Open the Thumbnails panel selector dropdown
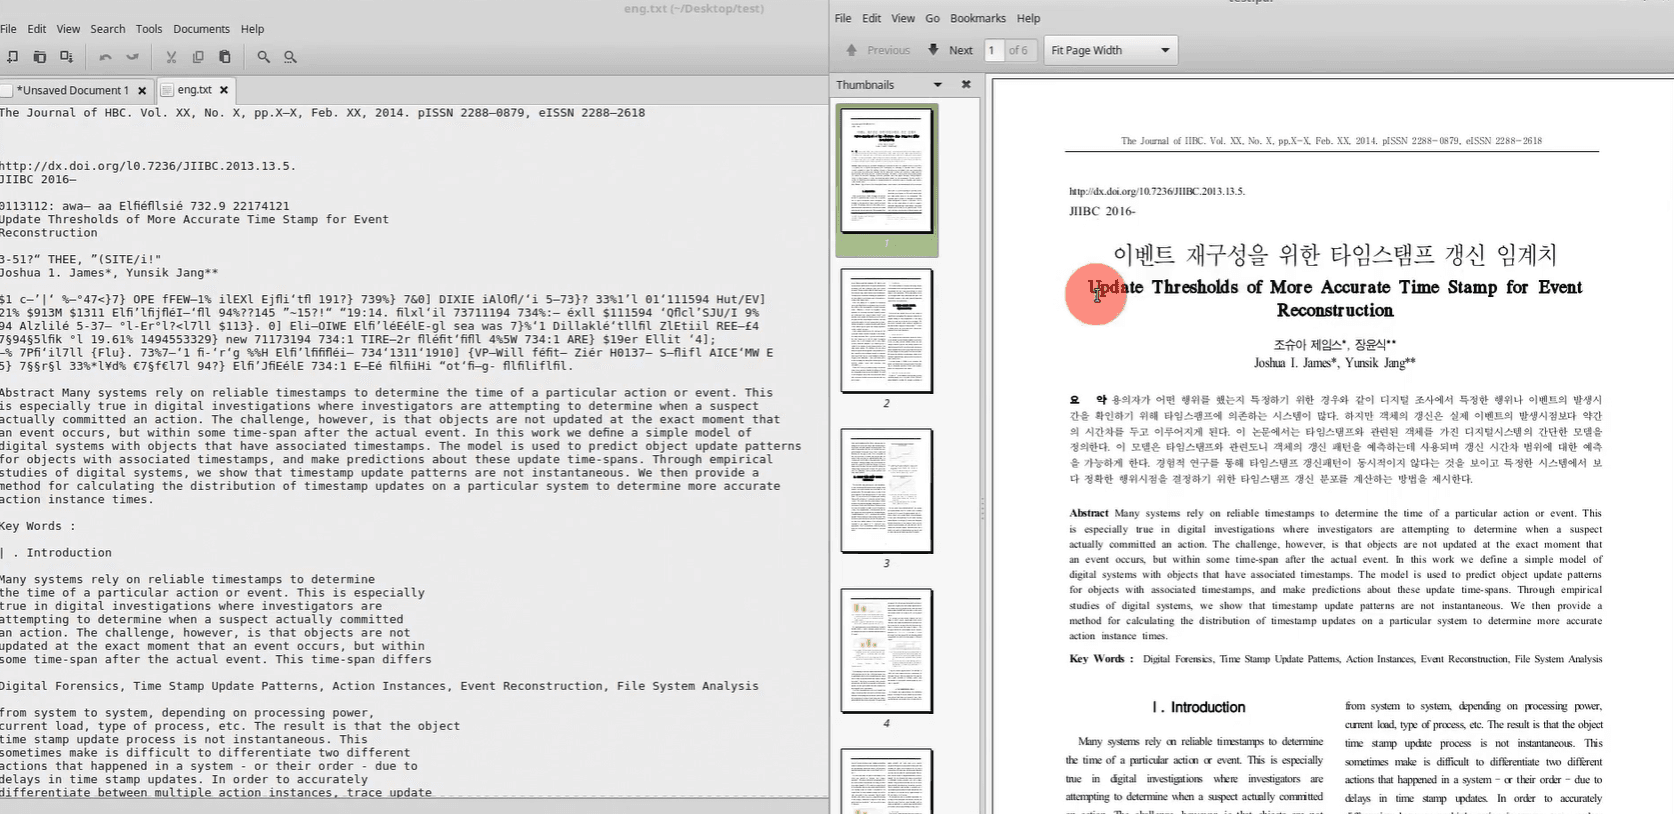This screenshot has height=814, width=1674. pyautogui.click(x=937, y=85)
